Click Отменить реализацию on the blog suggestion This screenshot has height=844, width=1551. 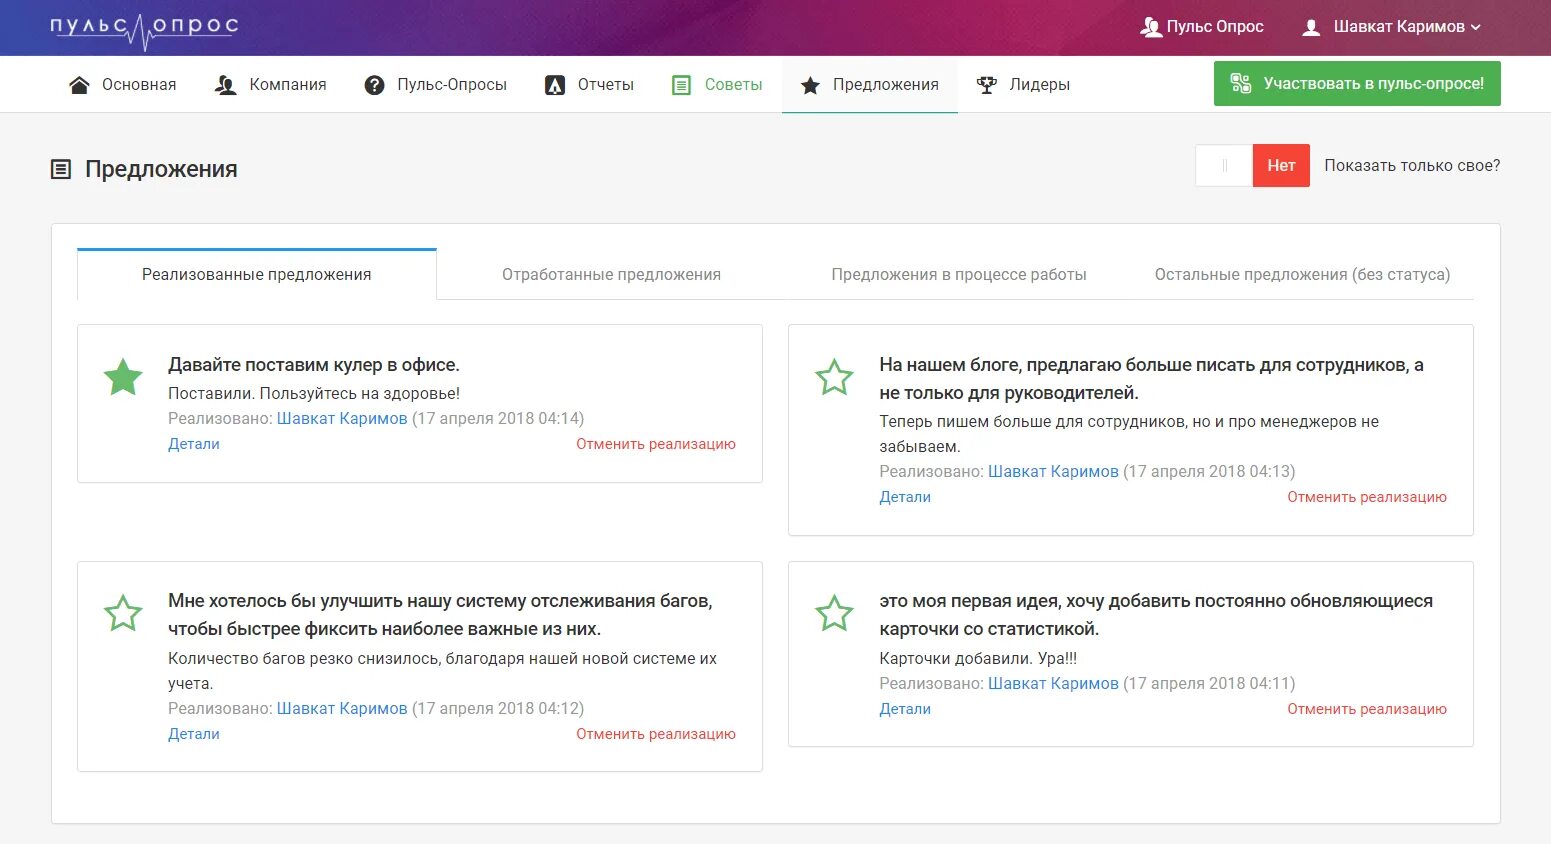1367,497
